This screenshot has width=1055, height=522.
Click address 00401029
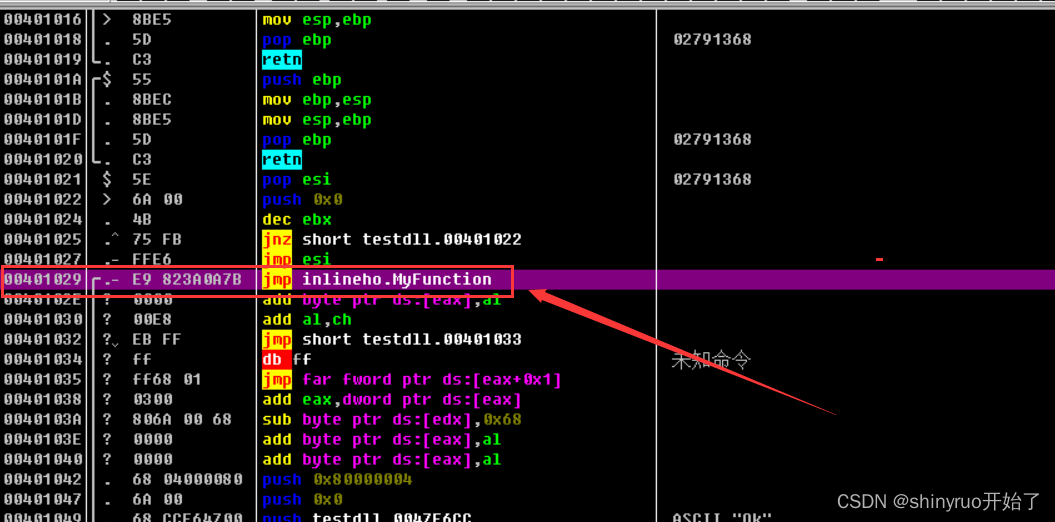click(x=43, y=279)
